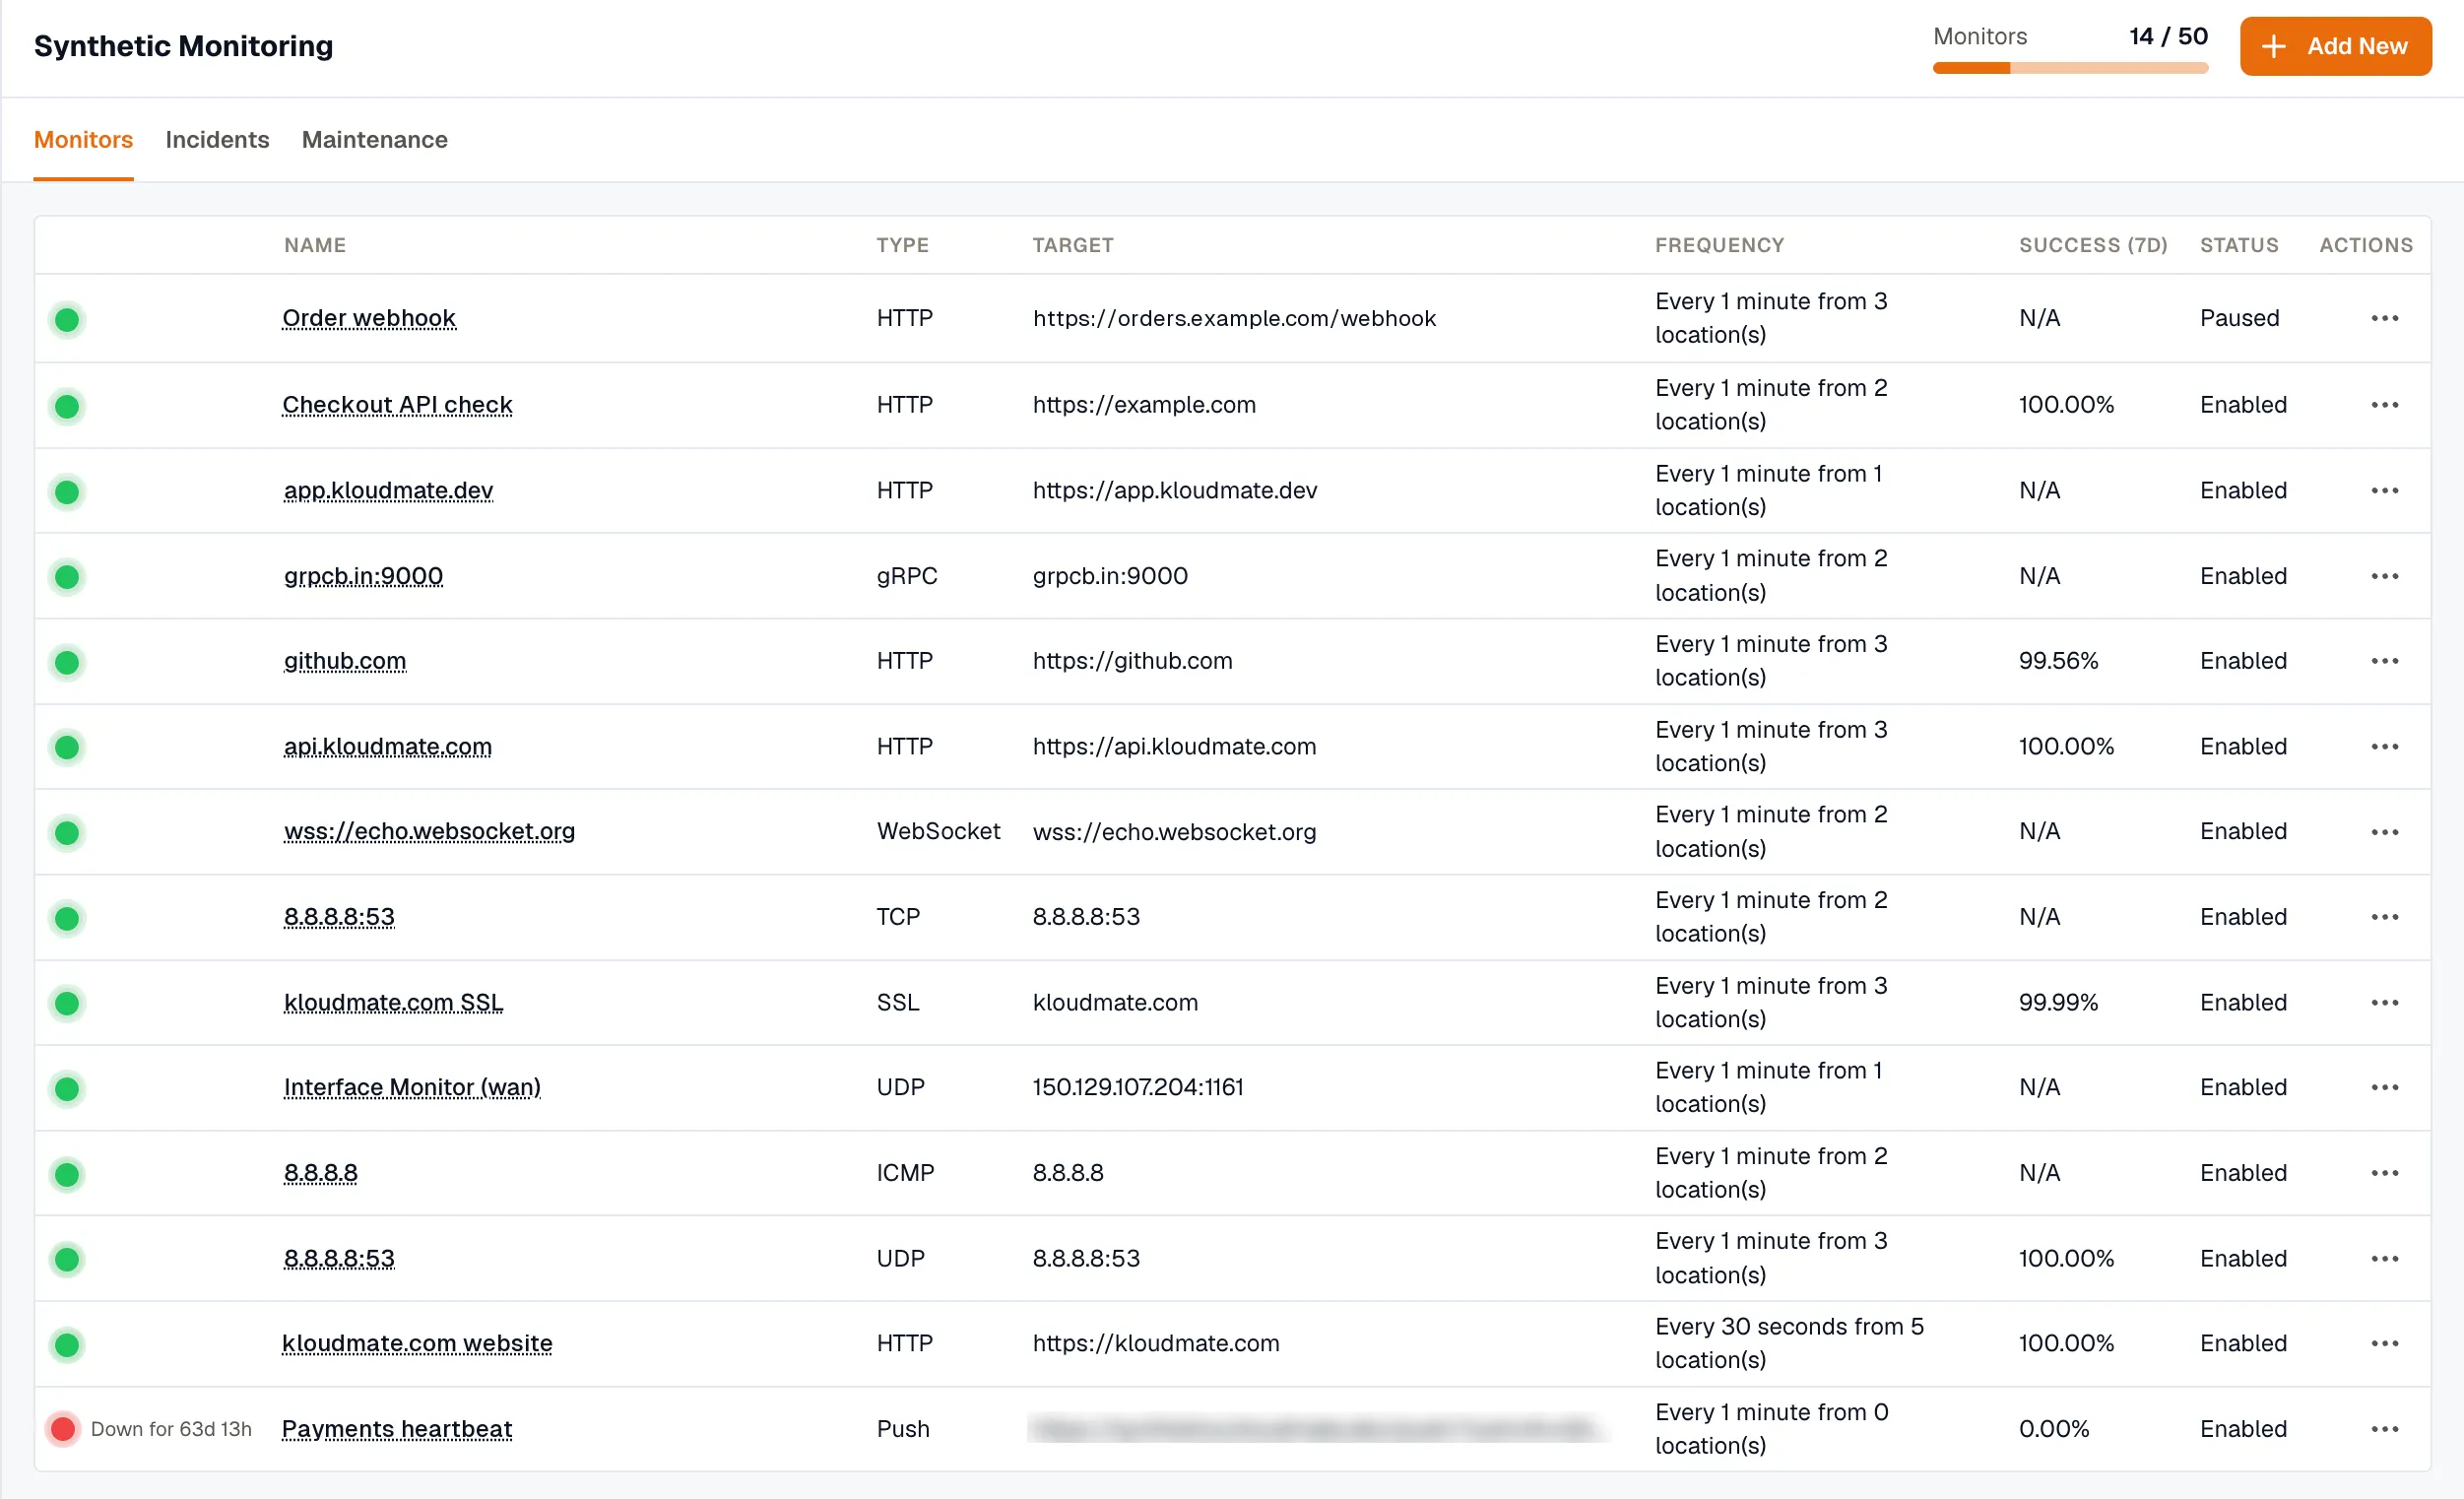Open the app.kloudmate.dev monitor link
Screen dimensions: 2464x1499
tap(388, 491)
